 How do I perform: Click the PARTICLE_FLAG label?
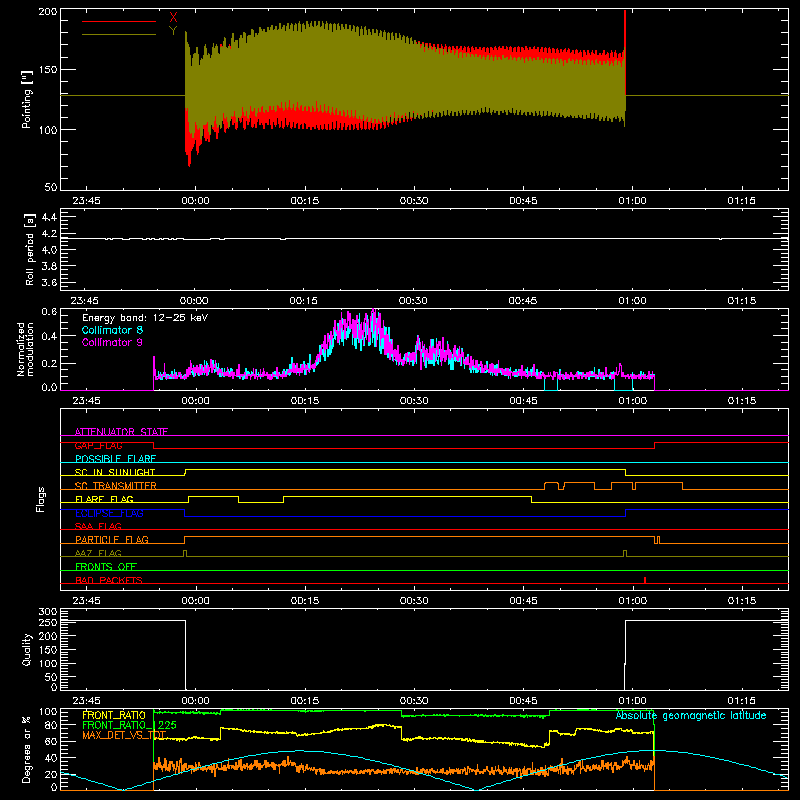[112, 539]
